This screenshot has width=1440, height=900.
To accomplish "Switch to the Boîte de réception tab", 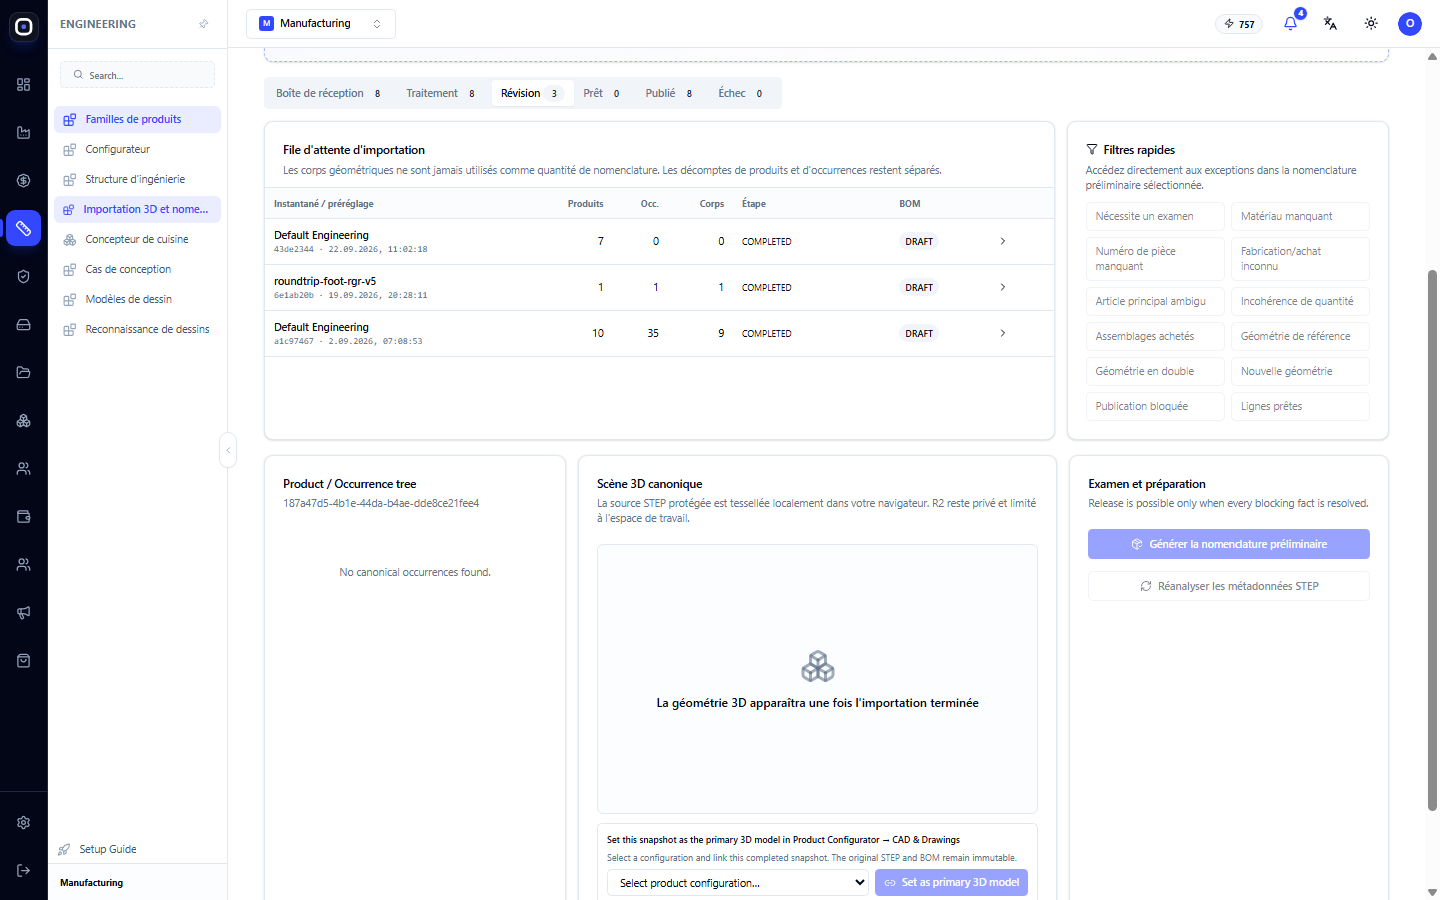I will pos(329,93).
